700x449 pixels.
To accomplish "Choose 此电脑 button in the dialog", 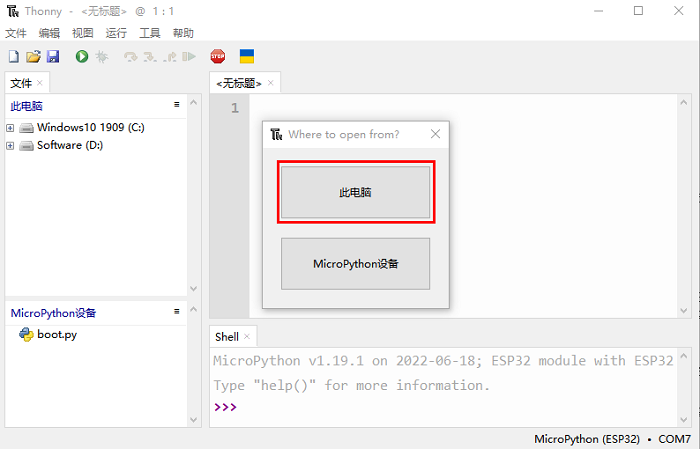I will 355,192.
